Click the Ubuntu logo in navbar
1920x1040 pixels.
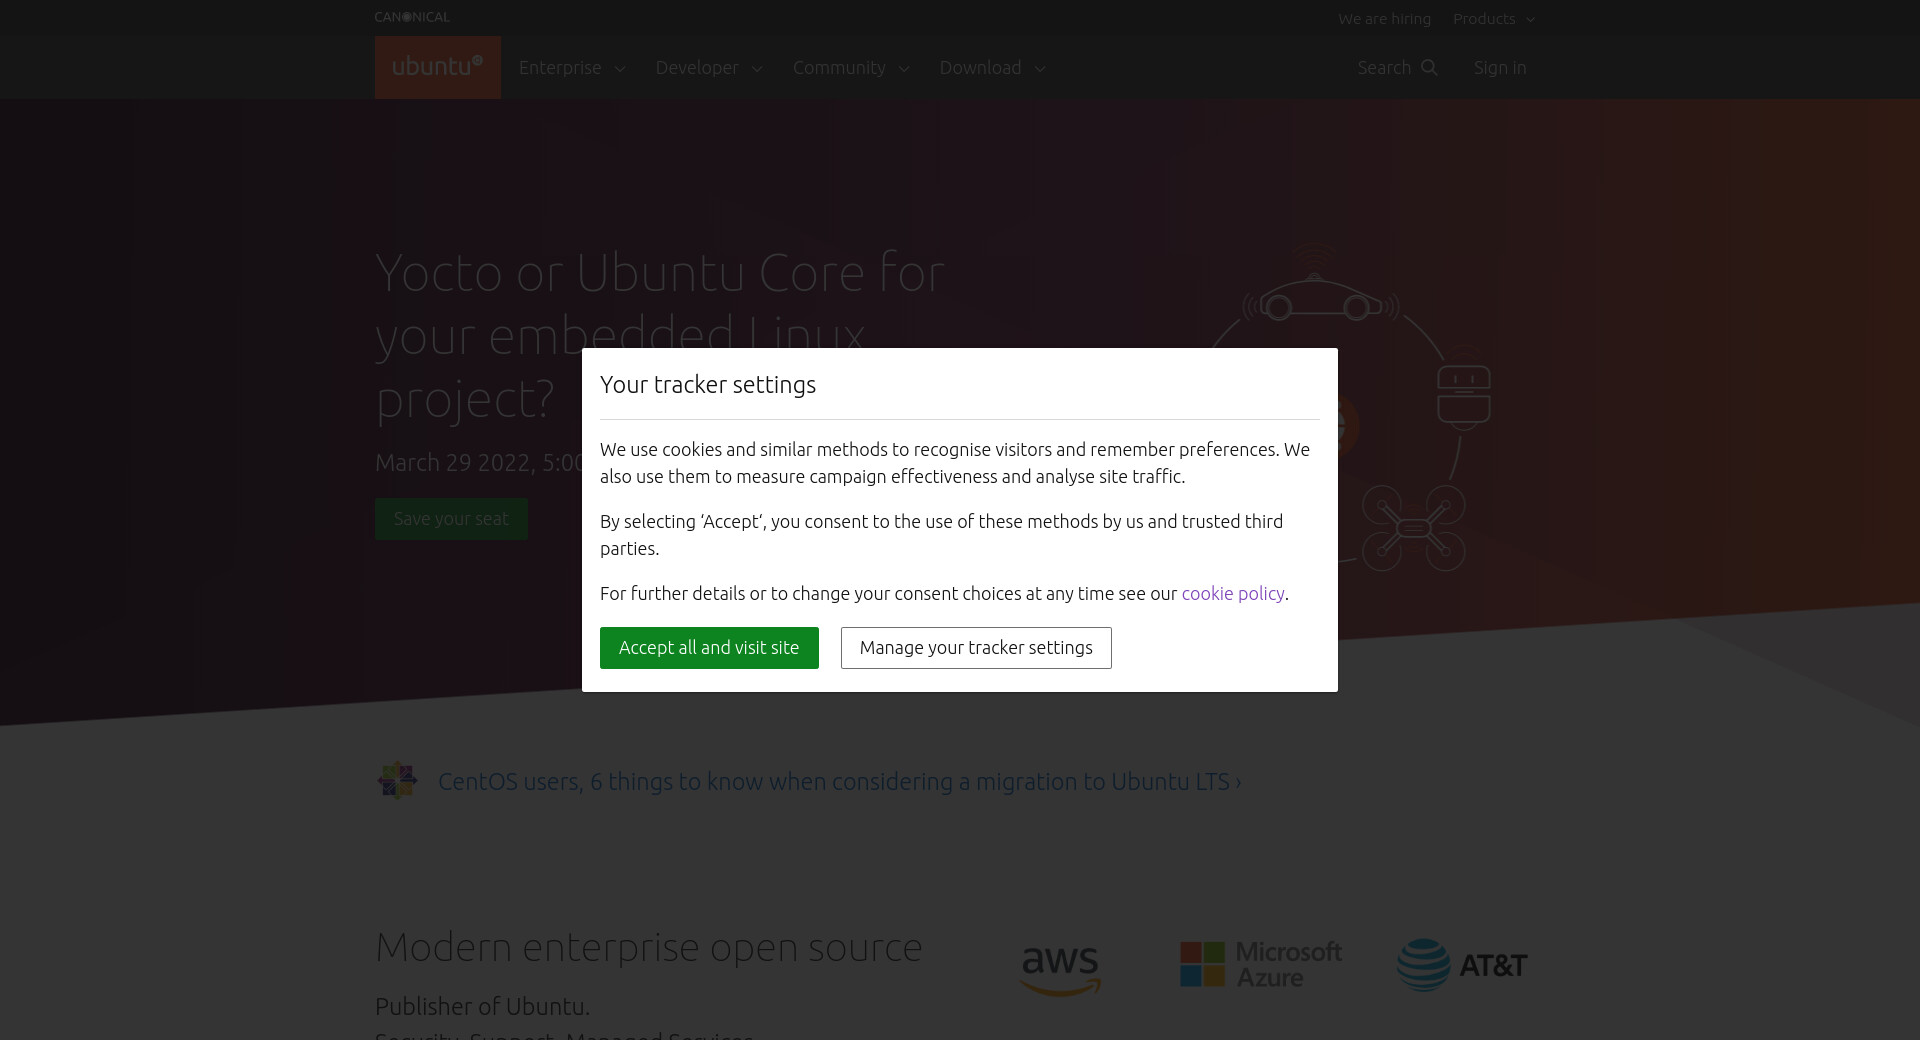point(437,67)
